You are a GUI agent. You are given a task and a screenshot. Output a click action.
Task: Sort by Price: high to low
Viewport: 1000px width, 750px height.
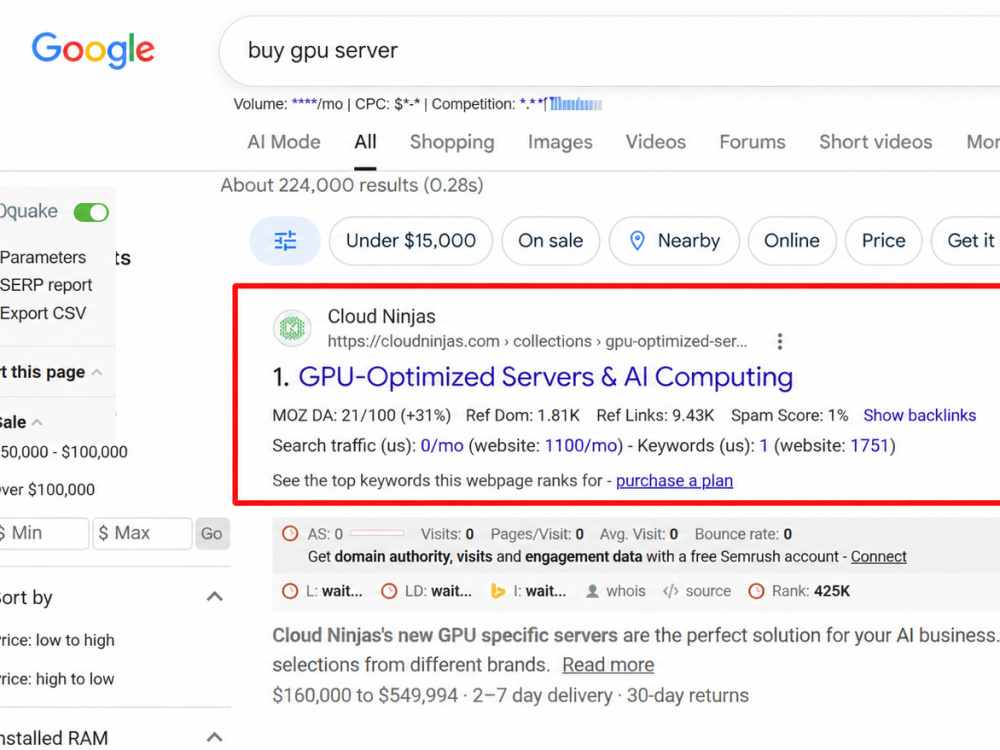click(x=57, y=679)
